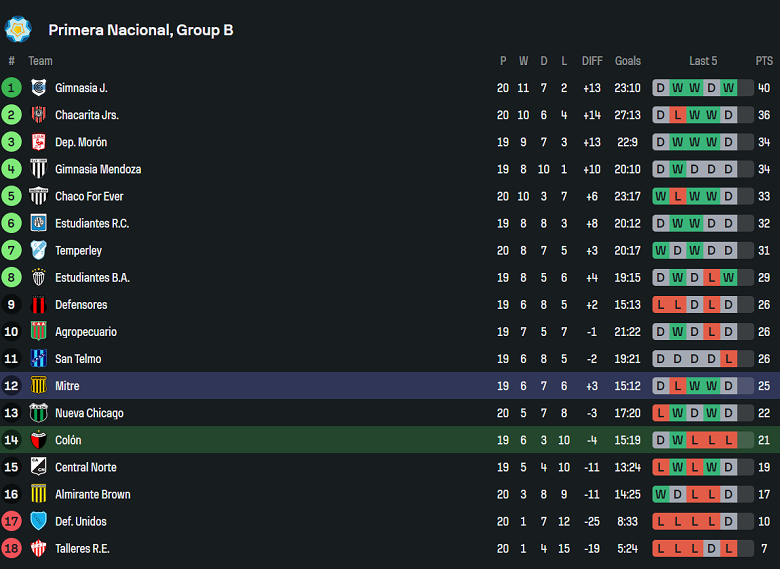Screen dimensions: 780x569
Task: Click Colón red-black team crest
Action: [39, 440]
